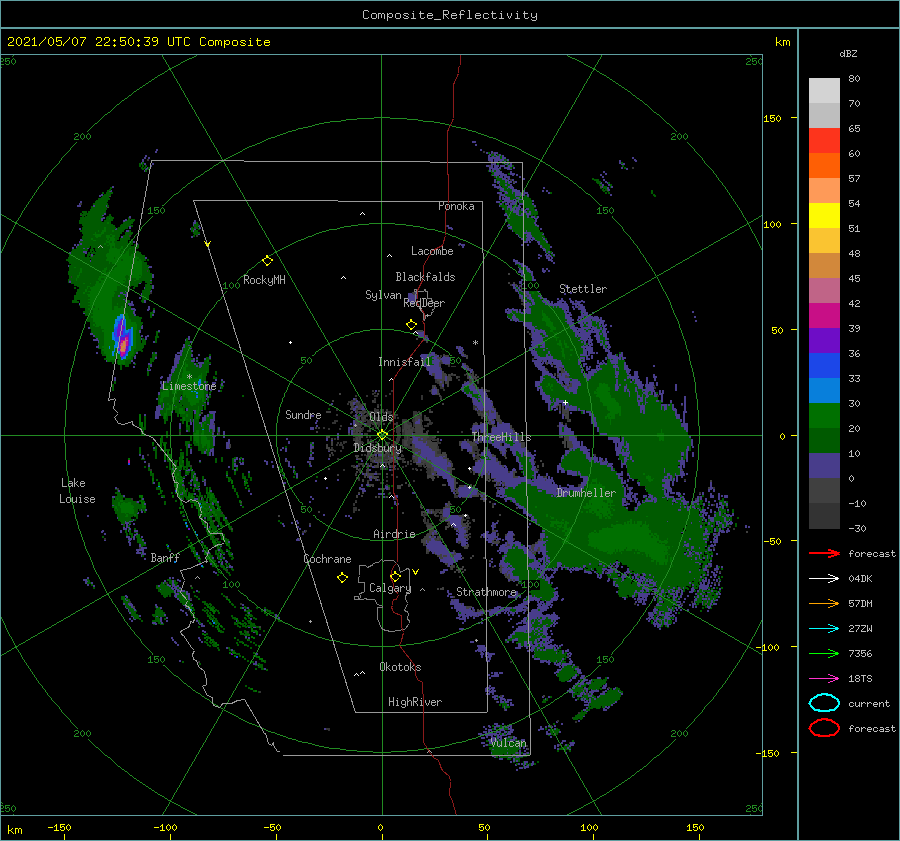Select the bright yellow 54 dBZ swatch
The width and height of the screenshot is (900, 841).
click(x=824, y=215)
